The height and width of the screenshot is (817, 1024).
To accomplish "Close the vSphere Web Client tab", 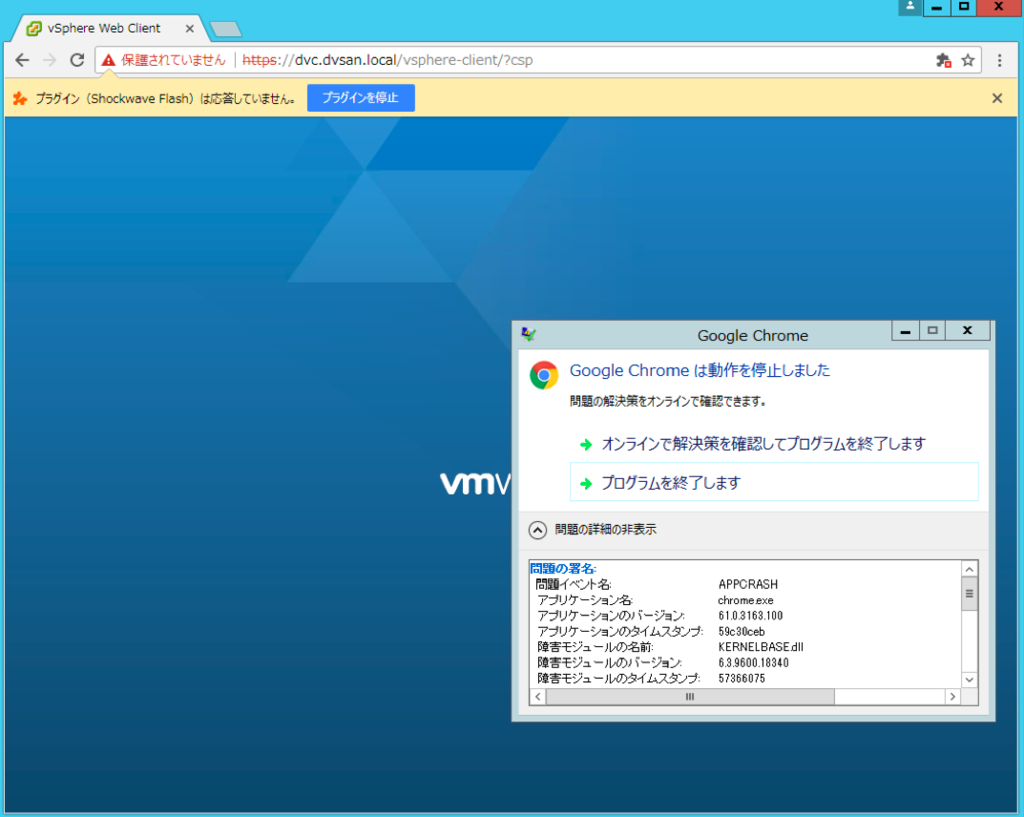I will coord(189,28).
